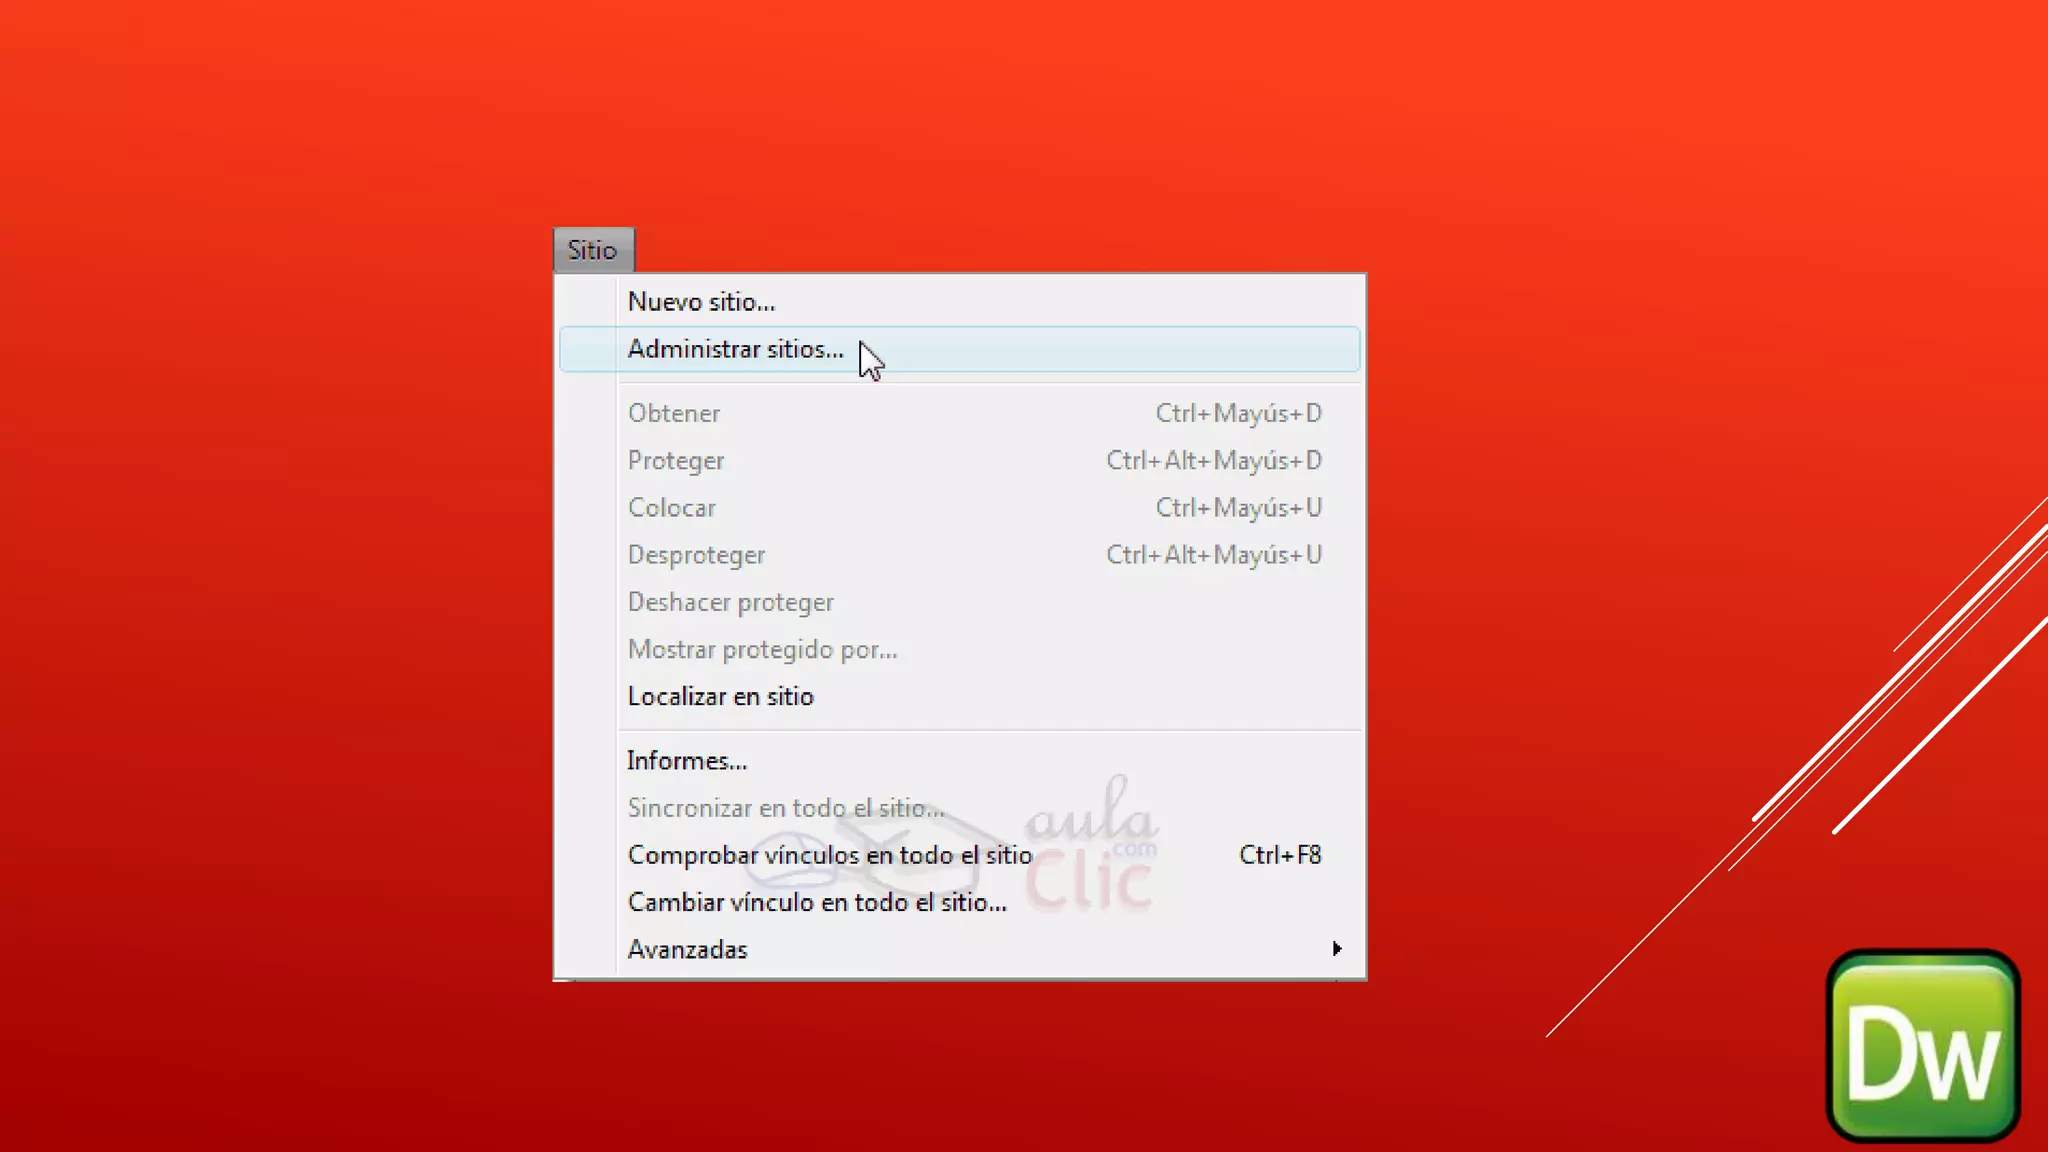This screenshot has height=1152, width=2048.
Task: Choose Administrar sitios... option
Action: (x=735, y=349)
